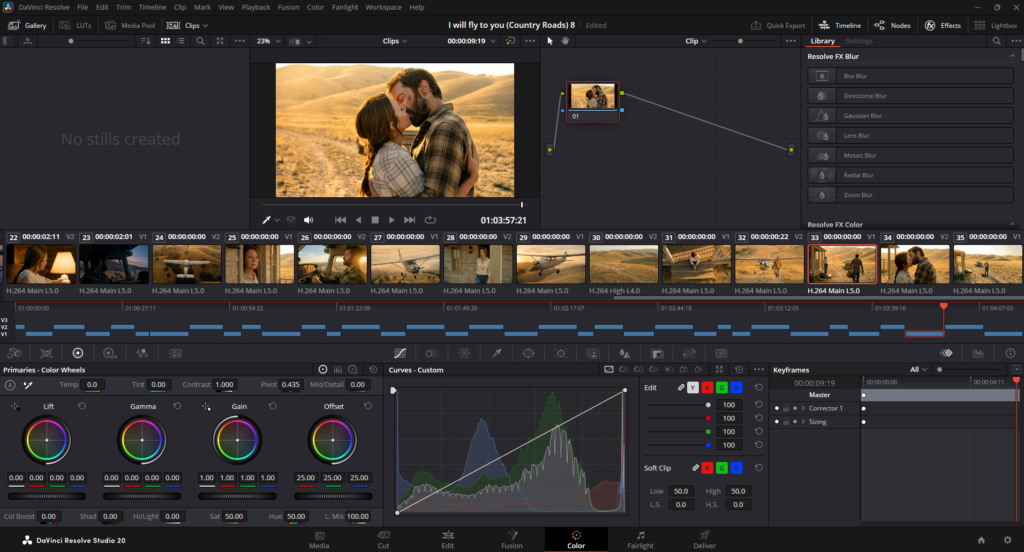Select clip 34 thumbnail
1024x552 pixels.
click(914, 265)
